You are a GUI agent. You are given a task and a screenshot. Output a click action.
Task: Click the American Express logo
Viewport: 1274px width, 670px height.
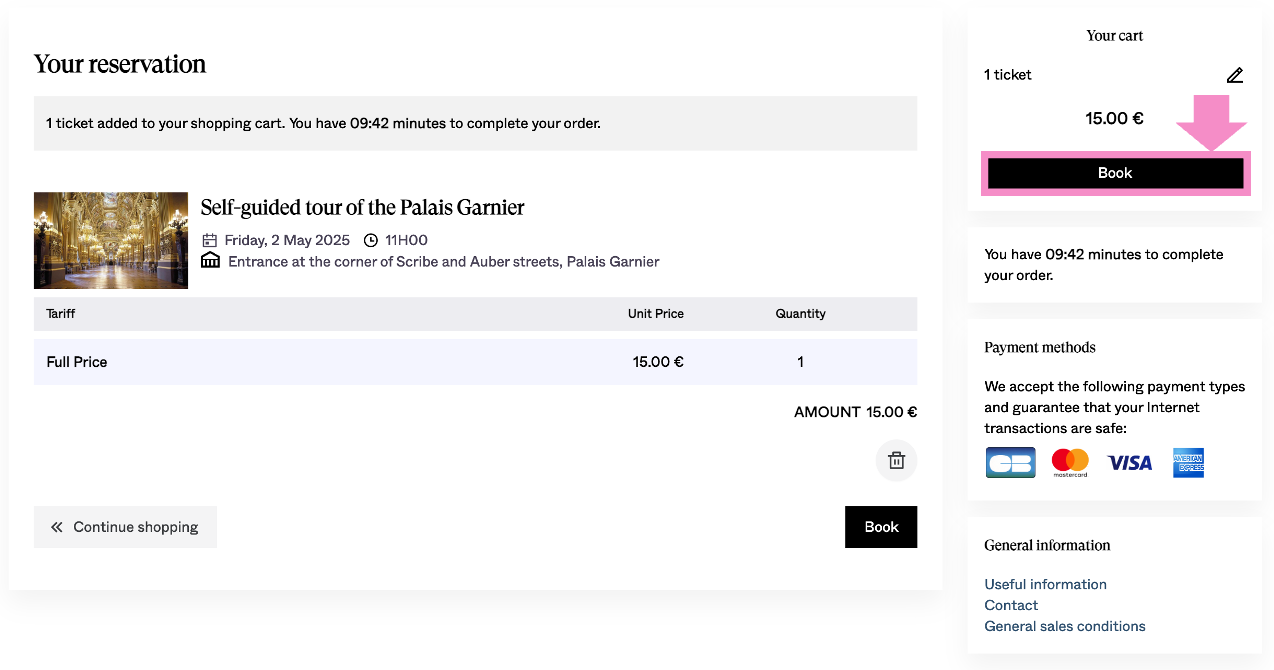coord(1189,463)
